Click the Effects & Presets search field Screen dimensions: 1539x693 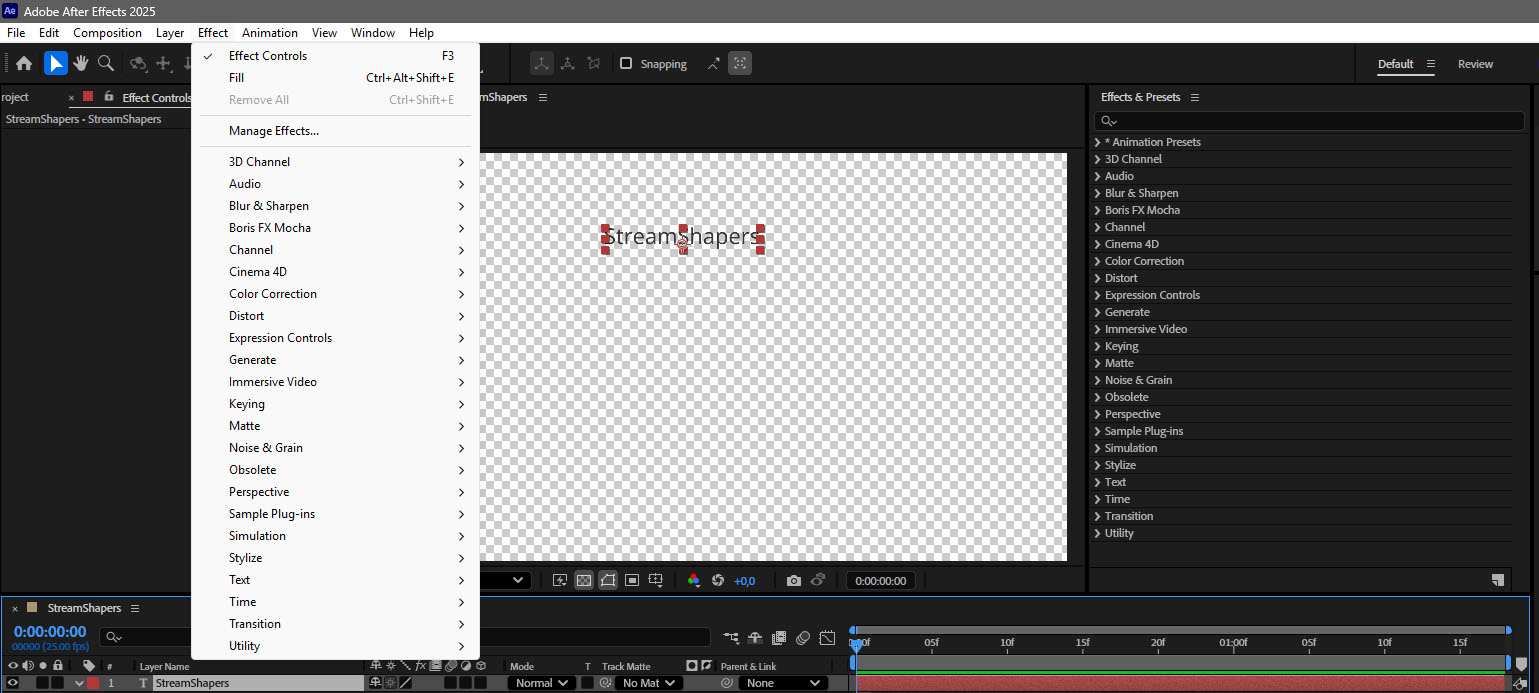[1309, 120]
